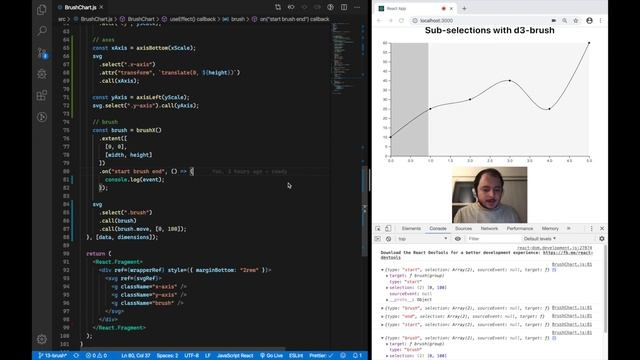Click the go back revision icon in editor toolbar
Screen dimensions: 640x360
[291, 7]
